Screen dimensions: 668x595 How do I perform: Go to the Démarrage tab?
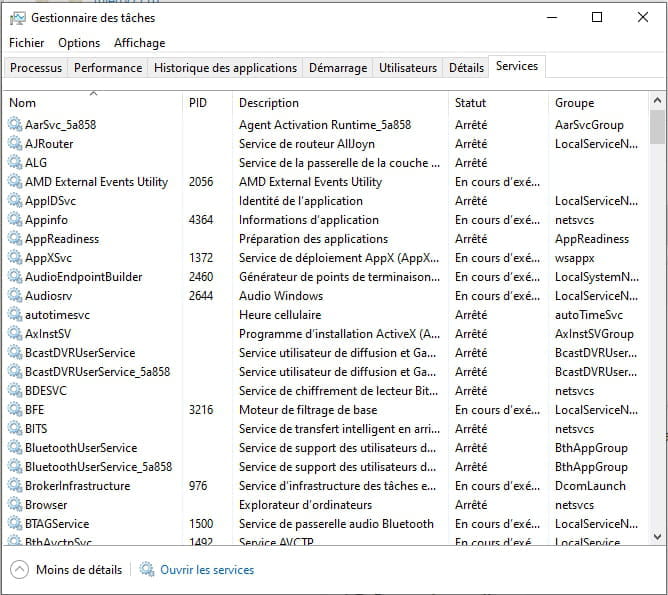coord(338,68)
